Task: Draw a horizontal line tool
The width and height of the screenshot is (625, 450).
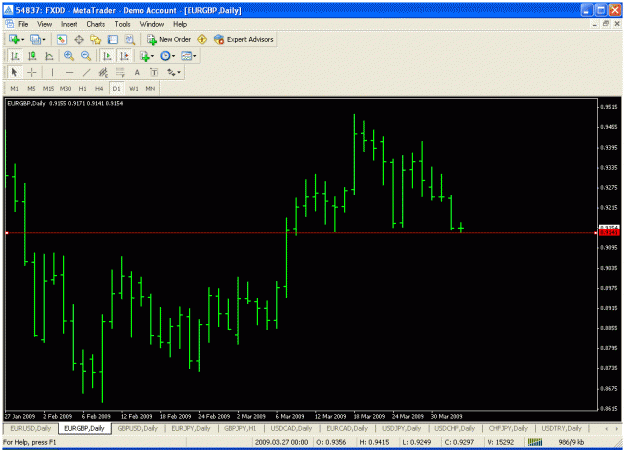Action: 69,72
